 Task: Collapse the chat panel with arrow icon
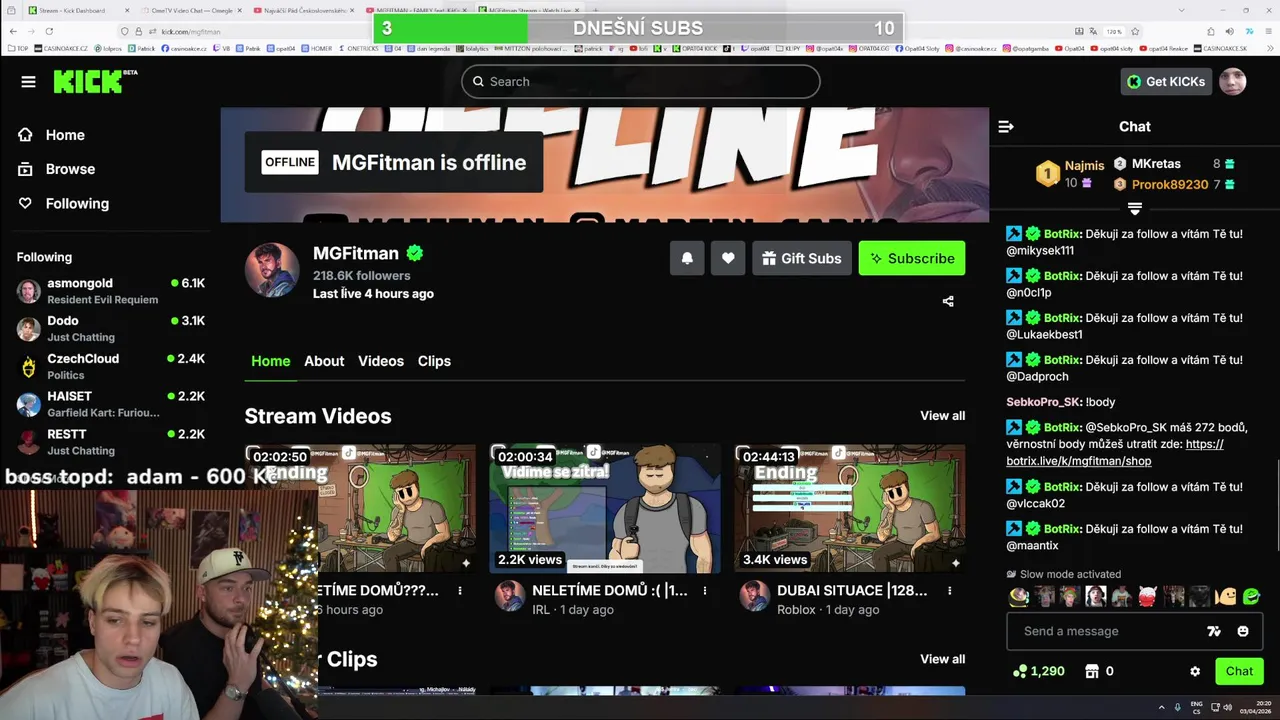coord(1006,127)
